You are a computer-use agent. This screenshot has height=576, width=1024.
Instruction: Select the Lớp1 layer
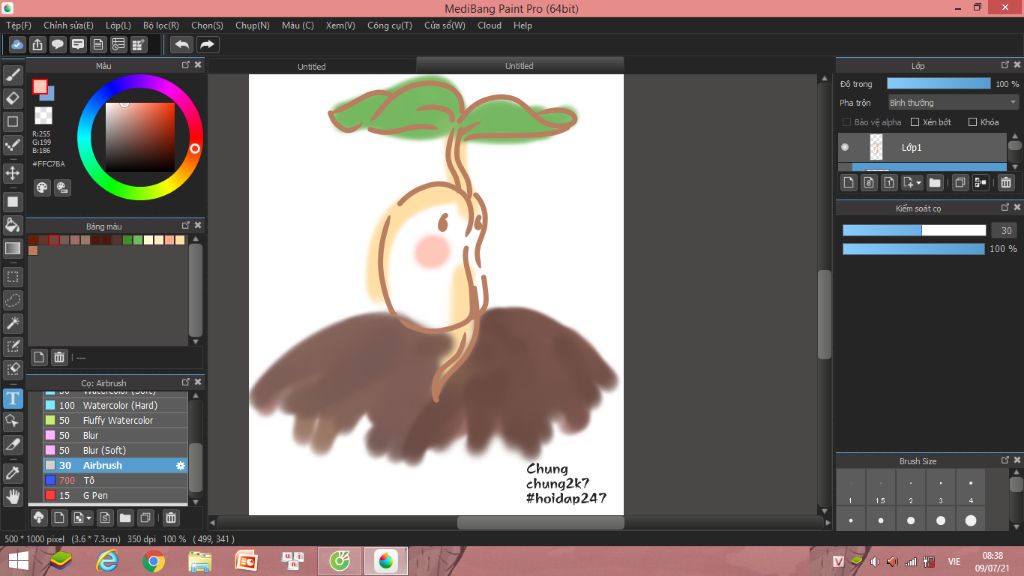point(922,148)
